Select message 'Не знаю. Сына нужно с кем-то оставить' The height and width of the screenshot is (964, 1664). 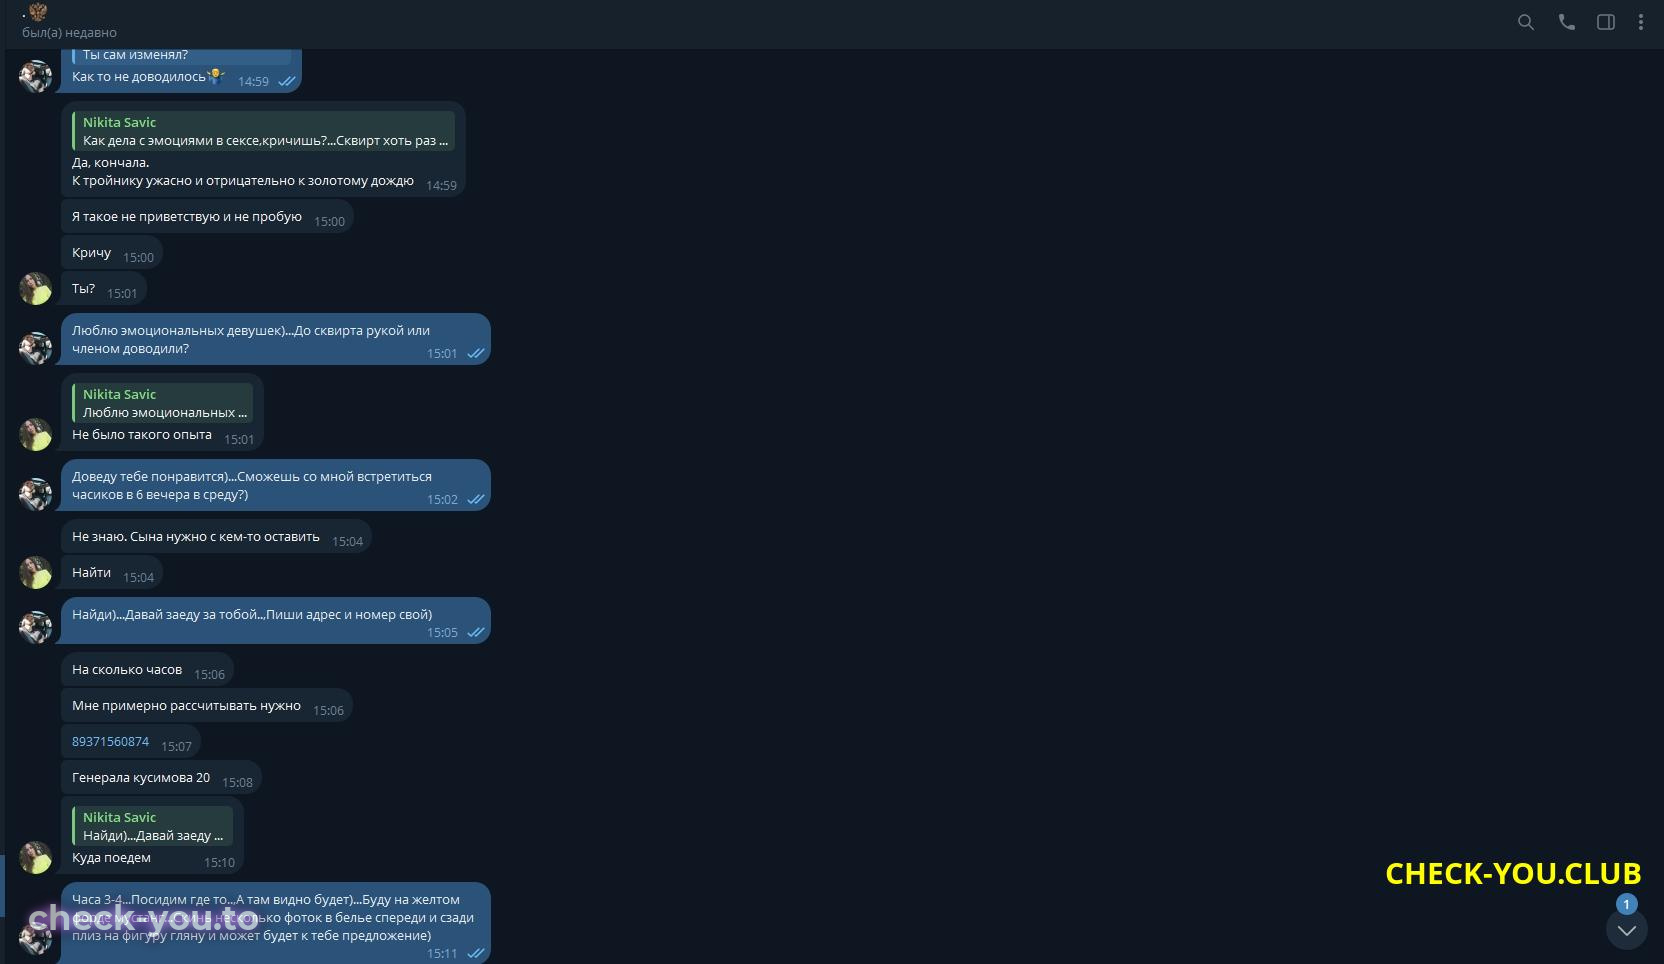point(216,537)
